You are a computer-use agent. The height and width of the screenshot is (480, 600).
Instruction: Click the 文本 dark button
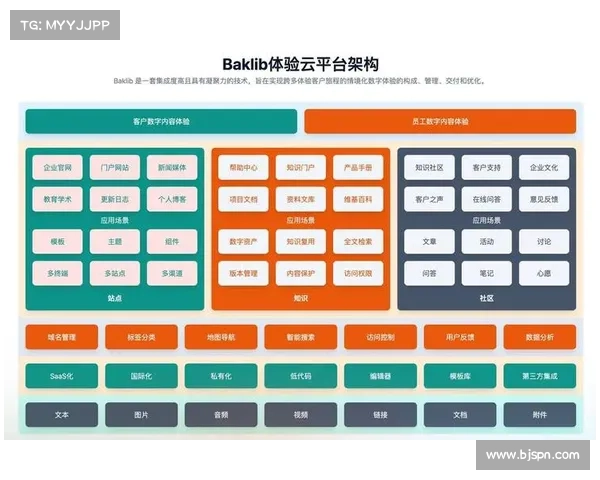click(62, 415)
